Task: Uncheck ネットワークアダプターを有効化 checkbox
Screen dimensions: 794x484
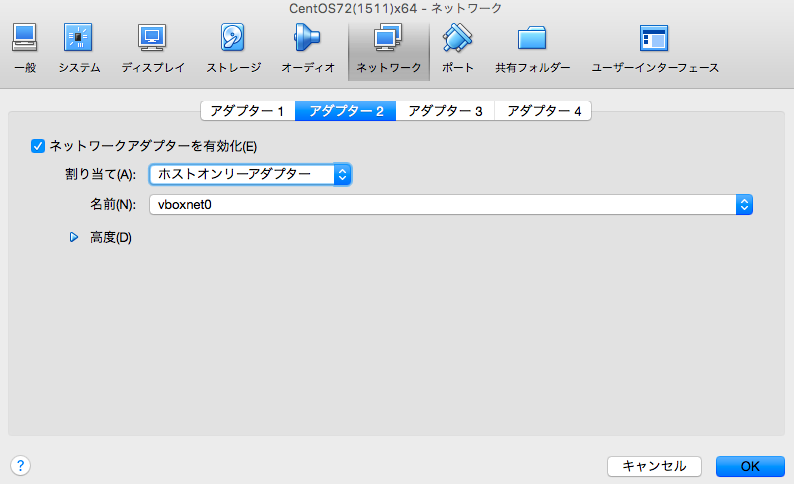Action: tap(38, 146)
